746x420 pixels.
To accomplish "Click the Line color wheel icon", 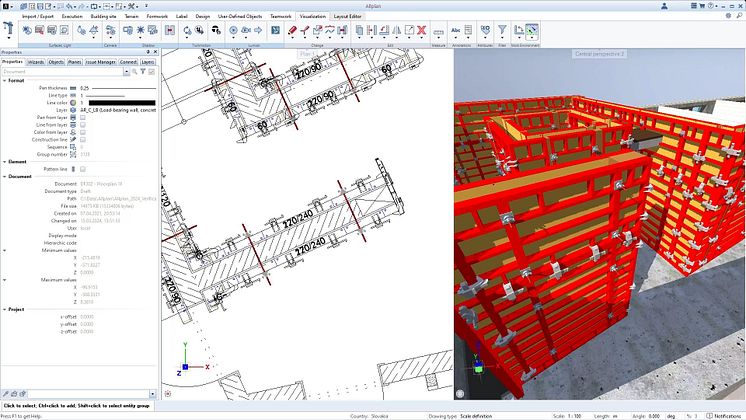I will [x=73, y=102].
